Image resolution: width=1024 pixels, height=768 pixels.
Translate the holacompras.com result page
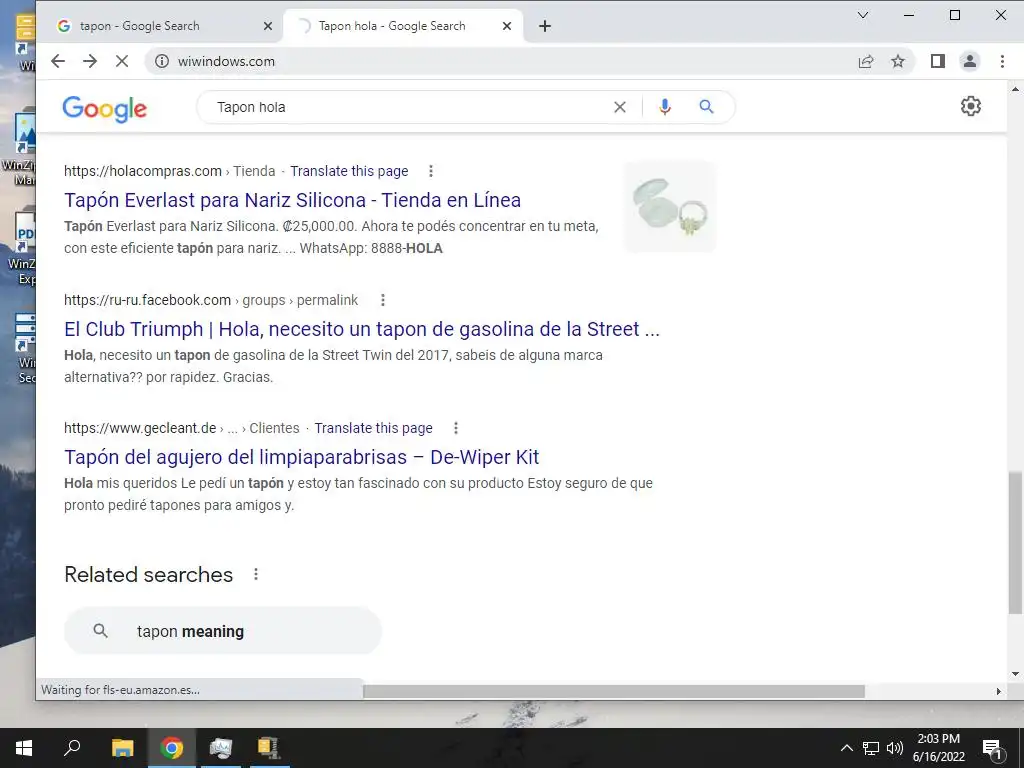tap(349, 171)
